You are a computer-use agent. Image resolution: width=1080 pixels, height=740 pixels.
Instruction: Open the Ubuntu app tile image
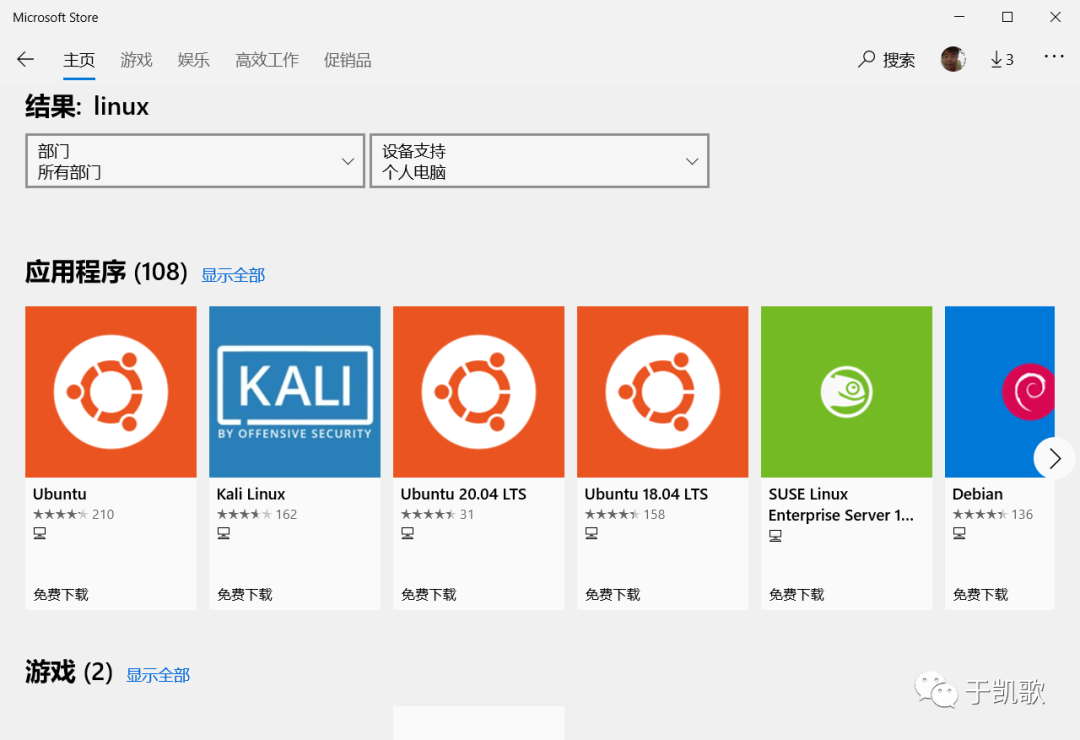pyautogui.click(x=111, y=391)
